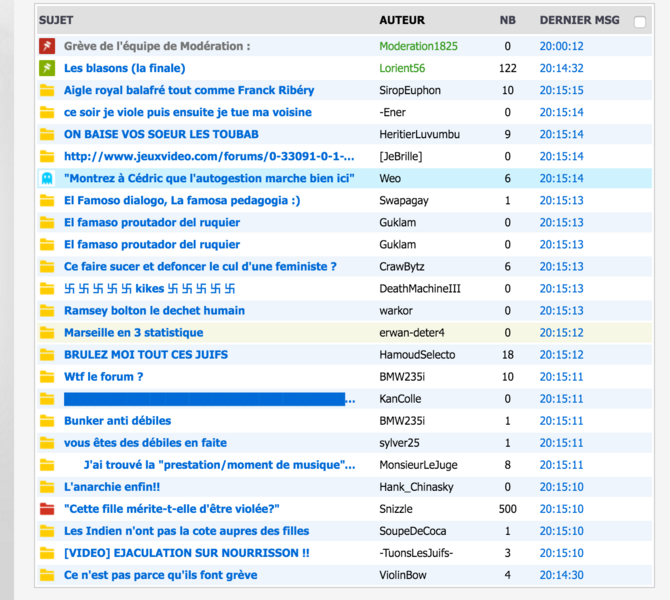
Task: Open author profile Moderation1825
Action: [418, 46]
